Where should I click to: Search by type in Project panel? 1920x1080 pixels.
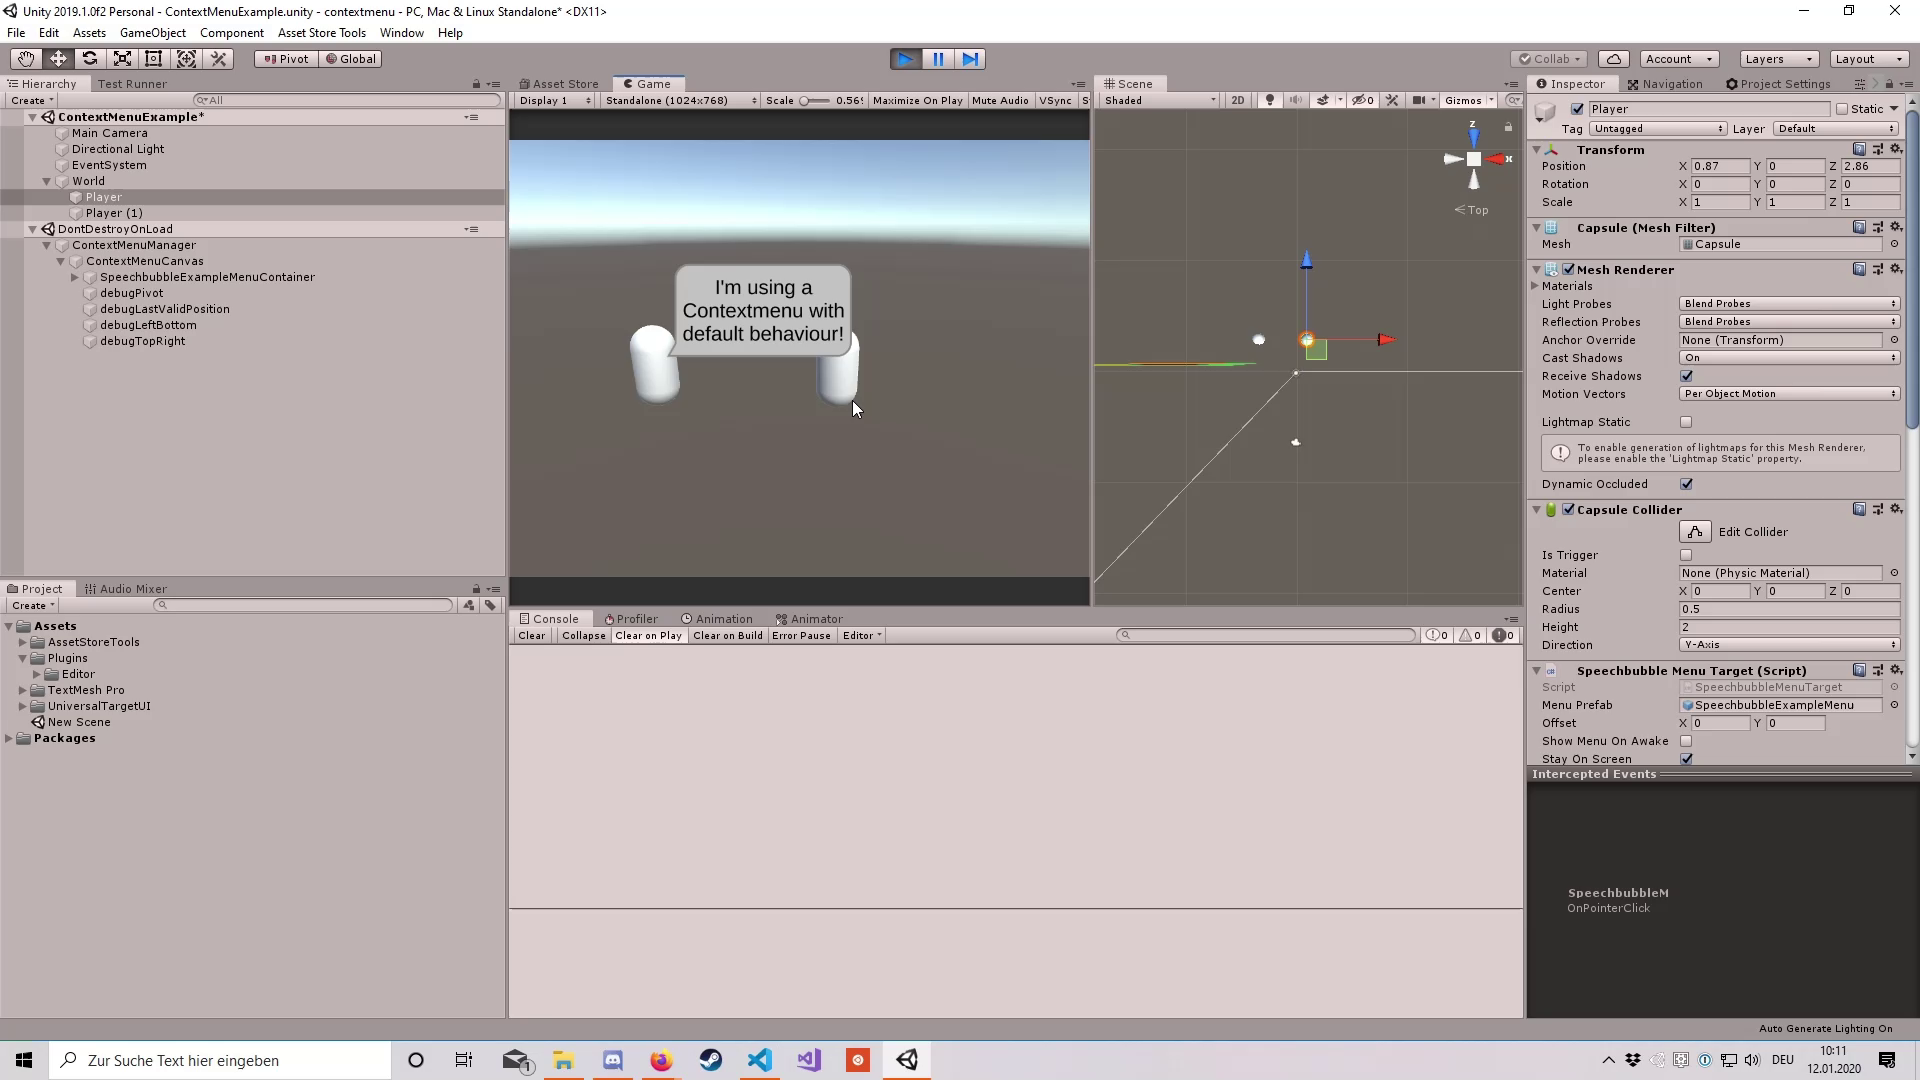click(x=469, y=605)
